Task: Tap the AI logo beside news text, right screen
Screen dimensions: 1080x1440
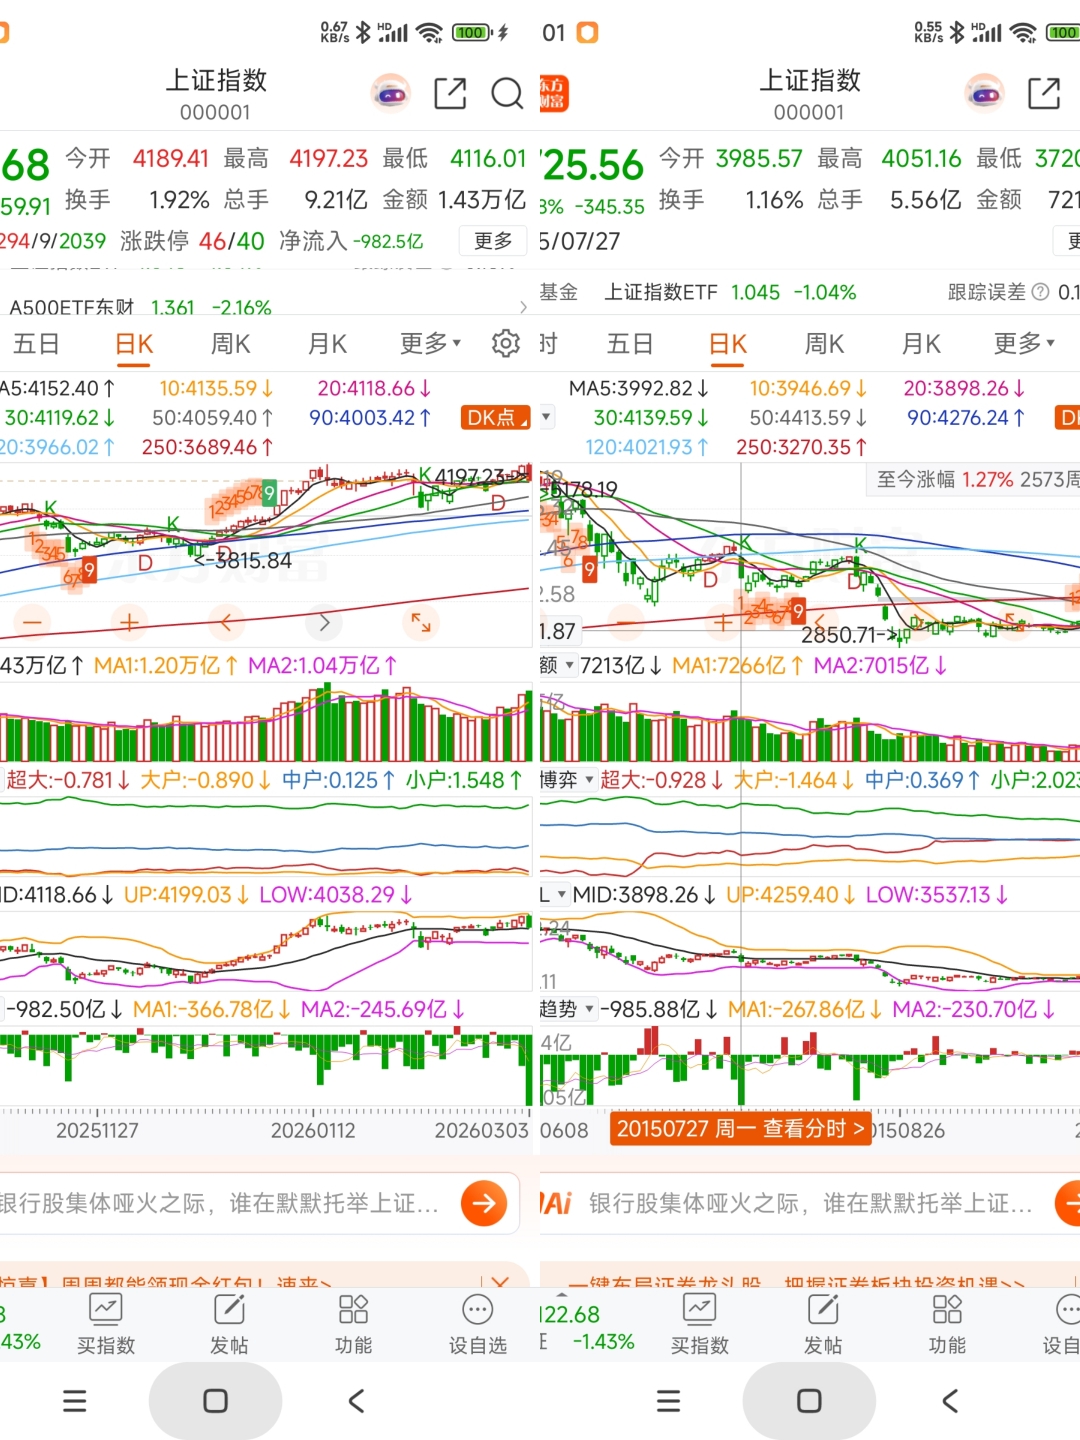Action: pos(557,1203)
